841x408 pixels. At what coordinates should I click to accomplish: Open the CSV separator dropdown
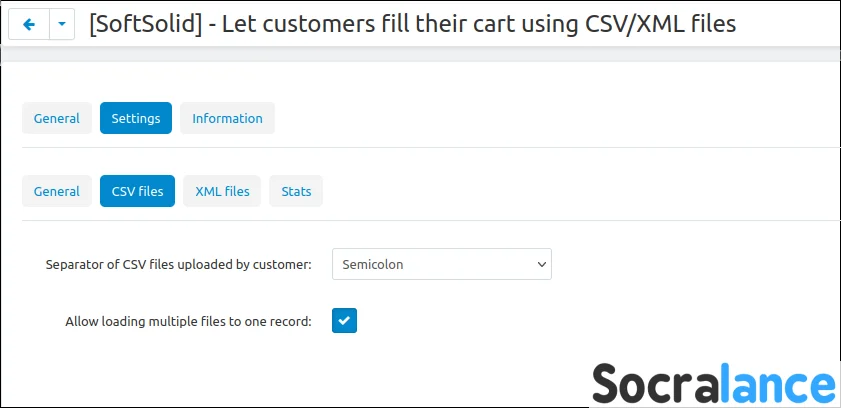(441, 265)
